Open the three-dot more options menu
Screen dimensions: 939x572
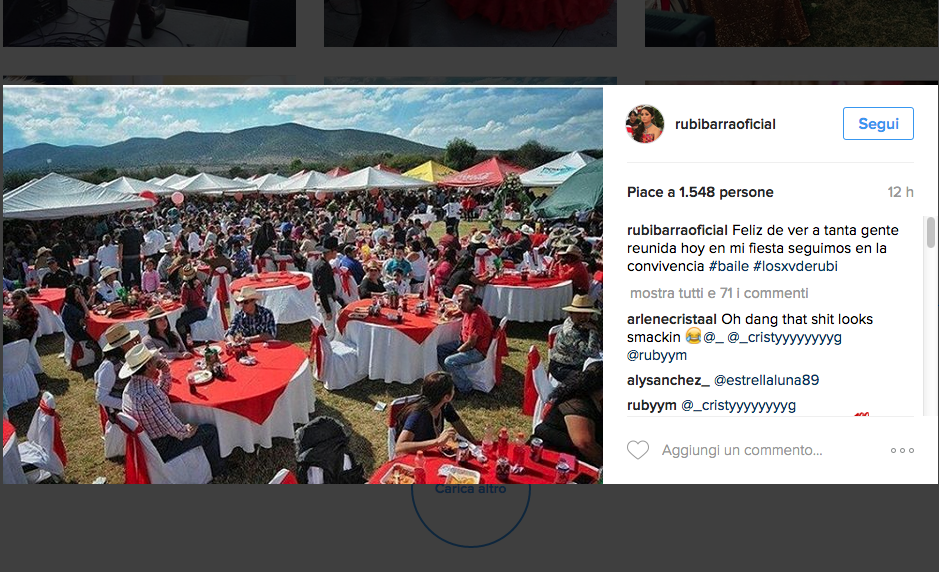click(x=902, y=450)
